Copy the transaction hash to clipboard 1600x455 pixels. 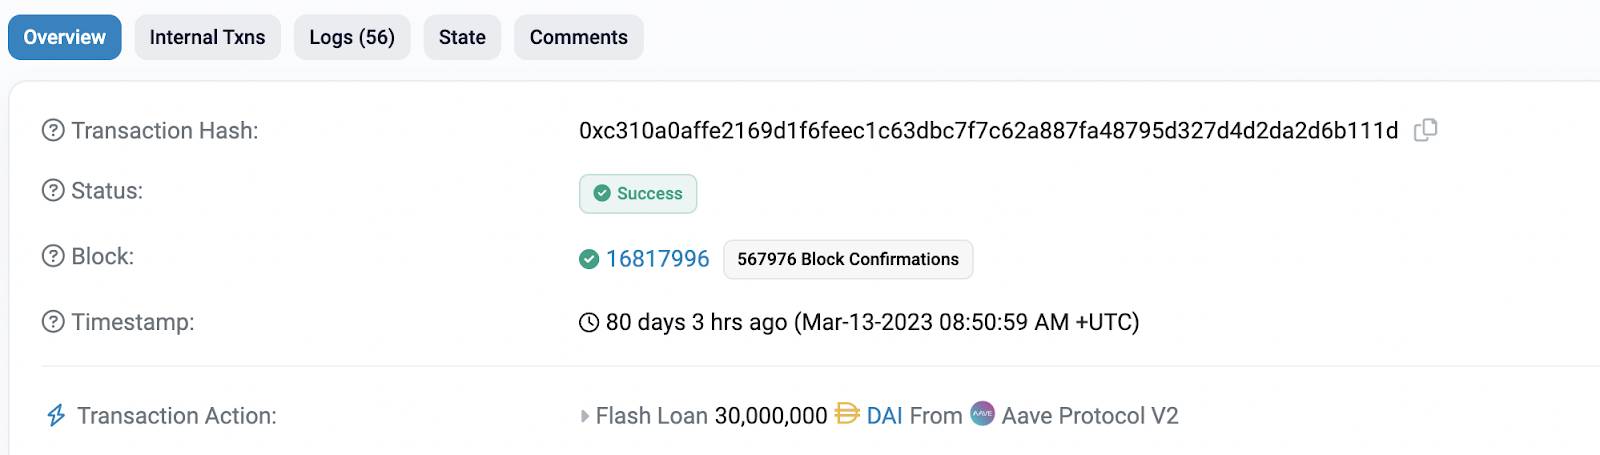coord(1425,130)
